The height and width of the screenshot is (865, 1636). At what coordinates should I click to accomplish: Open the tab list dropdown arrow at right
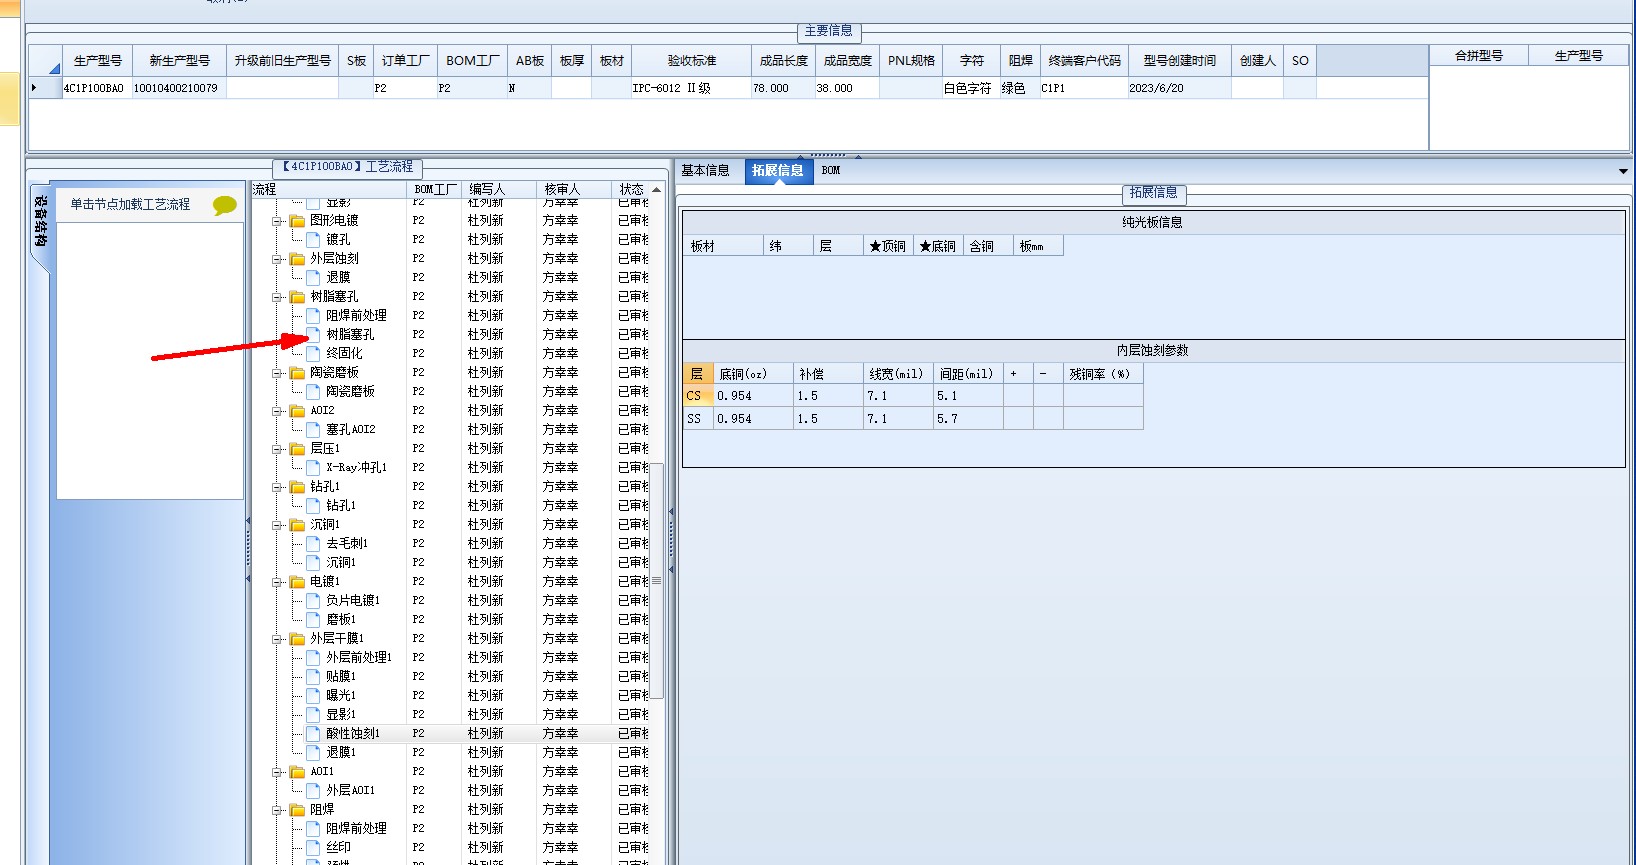pos(1623,172)
